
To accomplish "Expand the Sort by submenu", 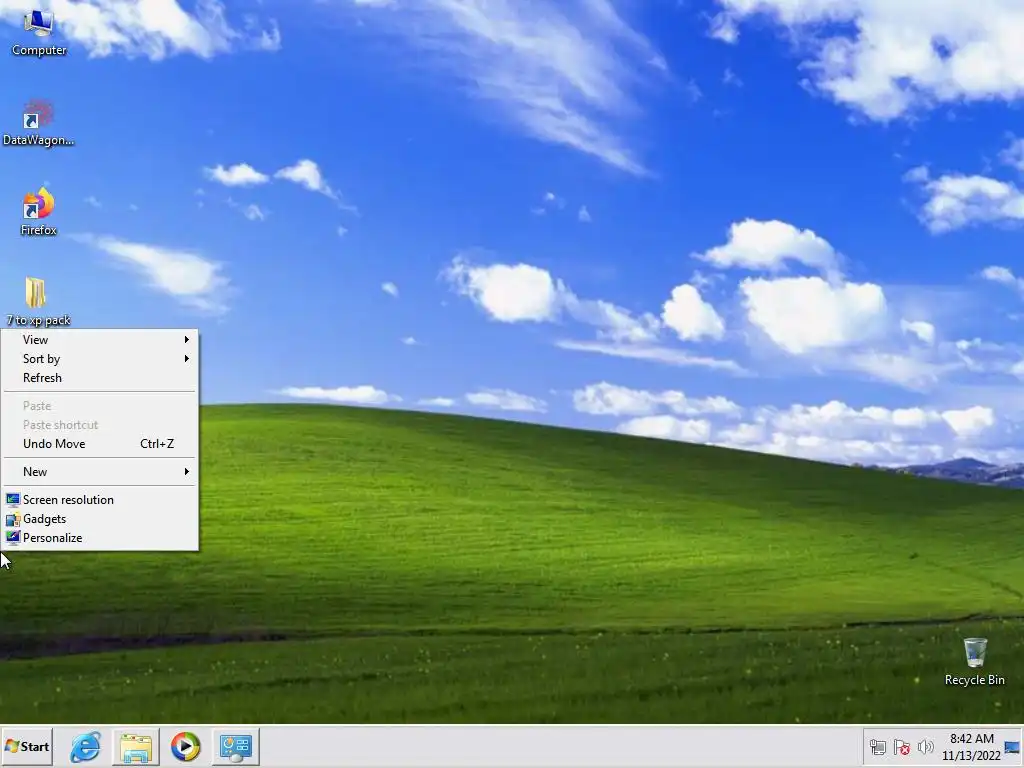I will coord(100,359).
